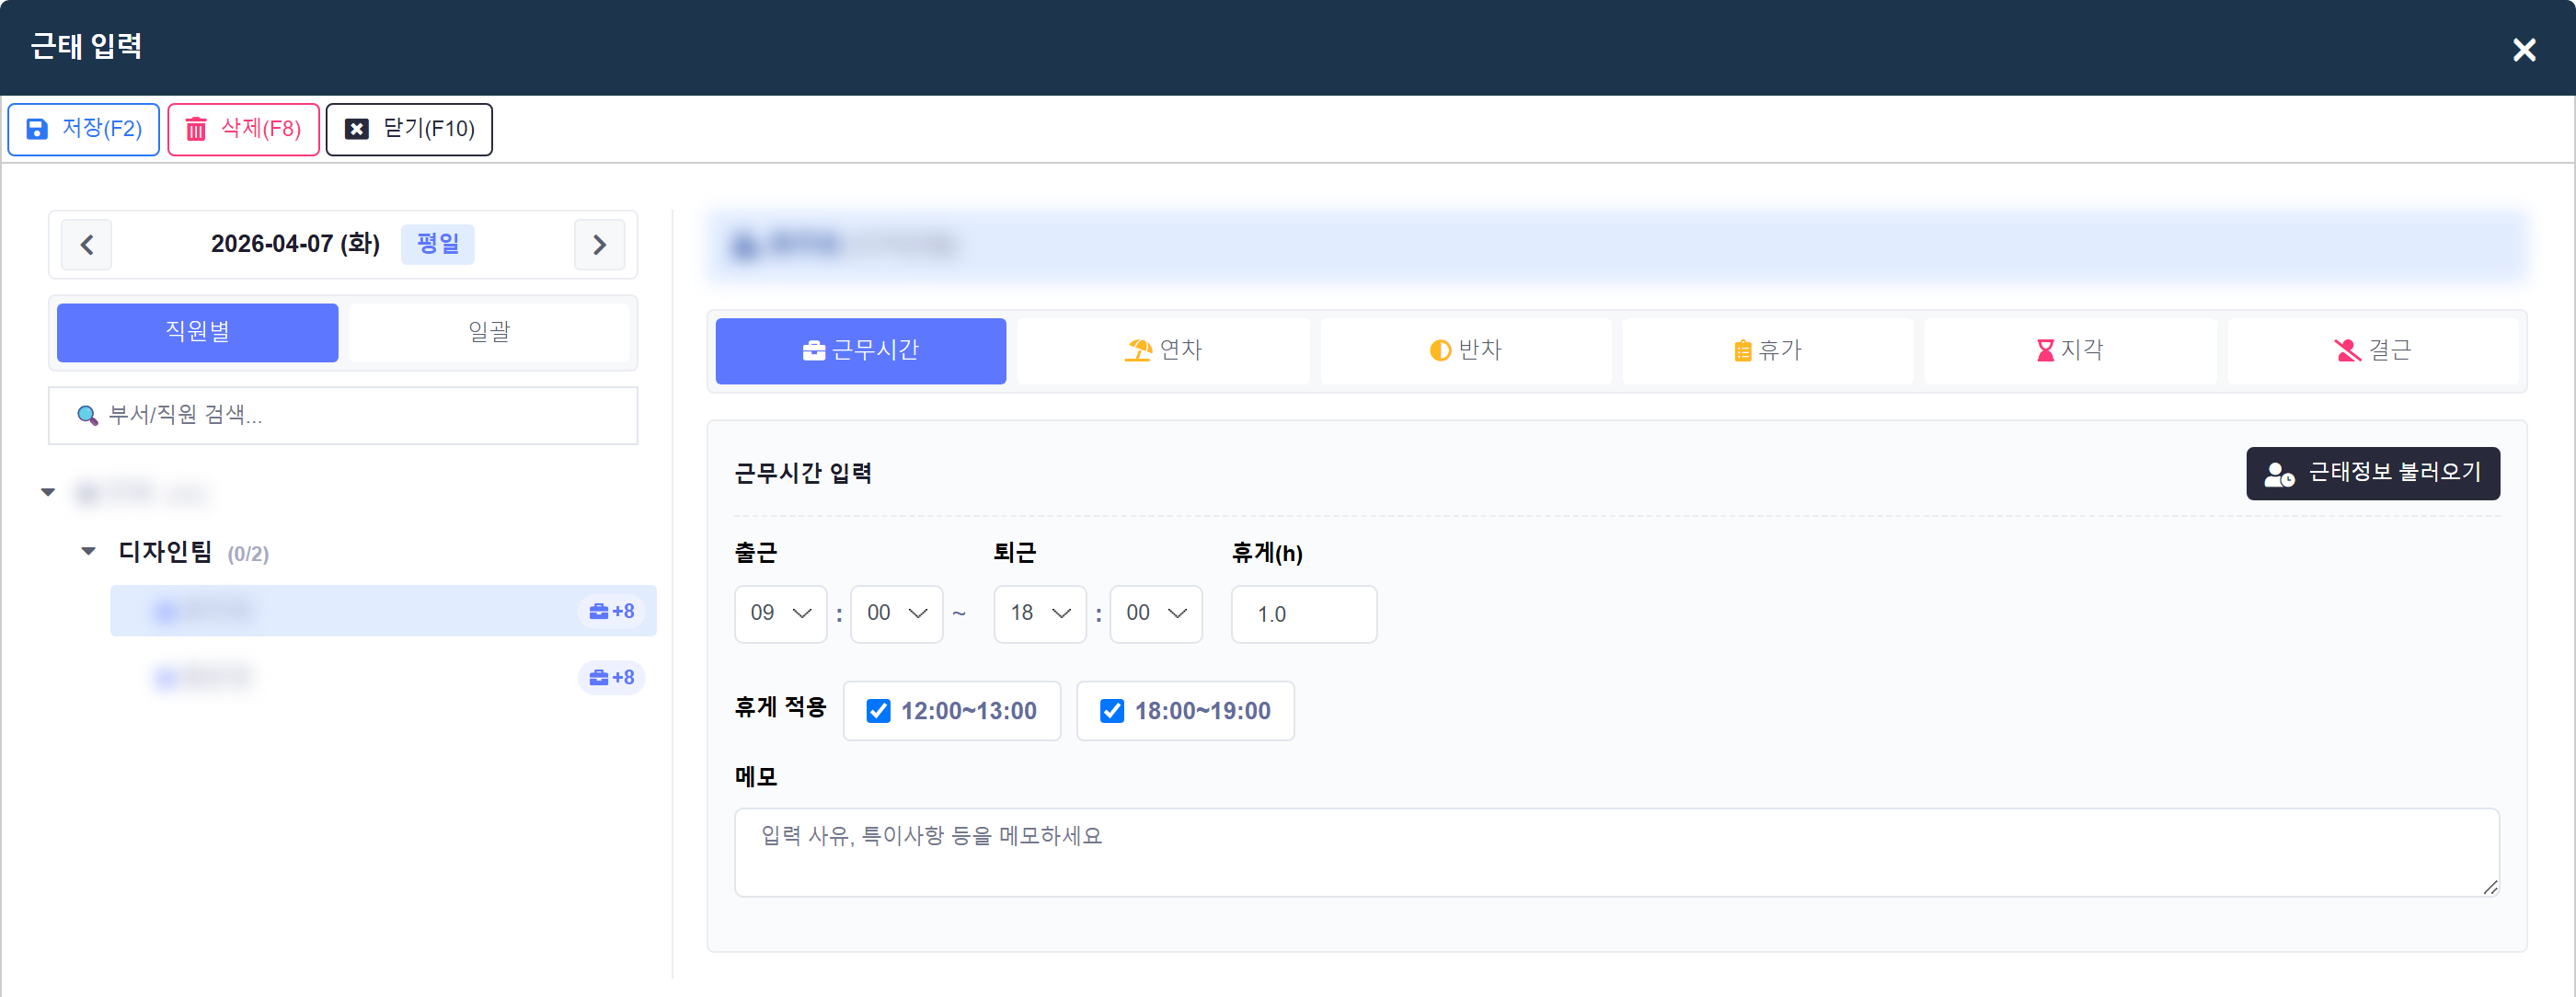Click the 근태정보 불러오기 button
The width and height of the screenshot is (2576, 997).
tap(2372, 473)
